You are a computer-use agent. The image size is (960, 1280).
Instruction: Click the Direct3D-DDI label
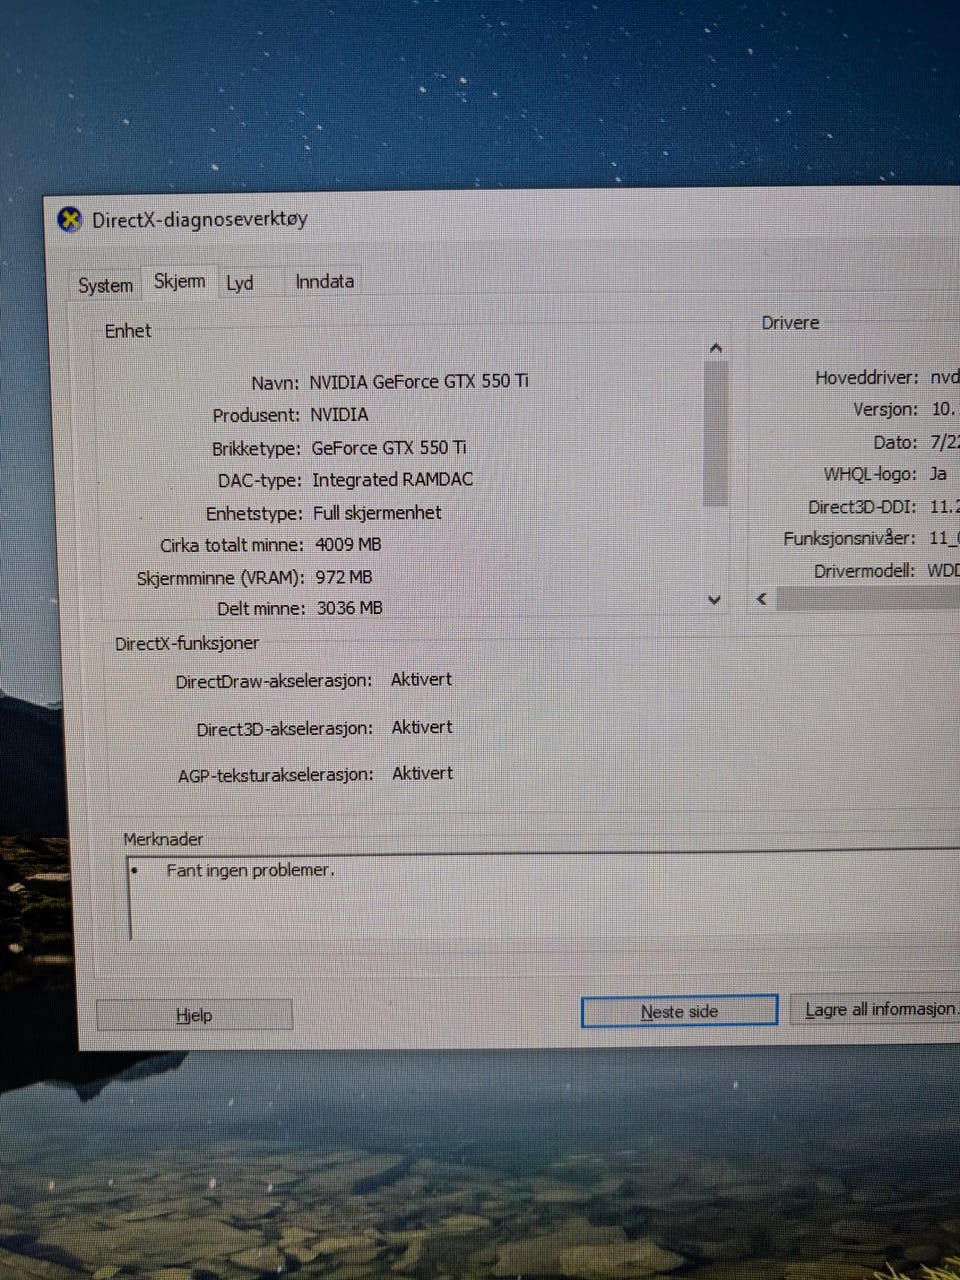(862, 507)
